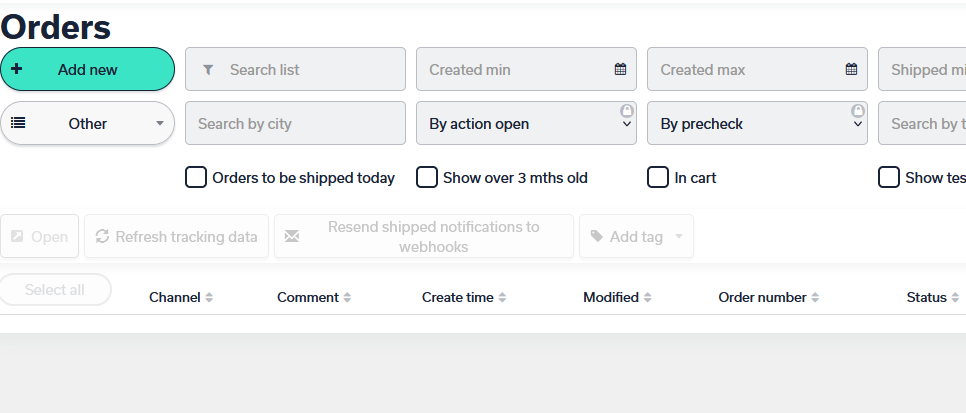Sort by Channel column arrows
The width and height of the screenshot is (966, 413).
tap(209, 298)
